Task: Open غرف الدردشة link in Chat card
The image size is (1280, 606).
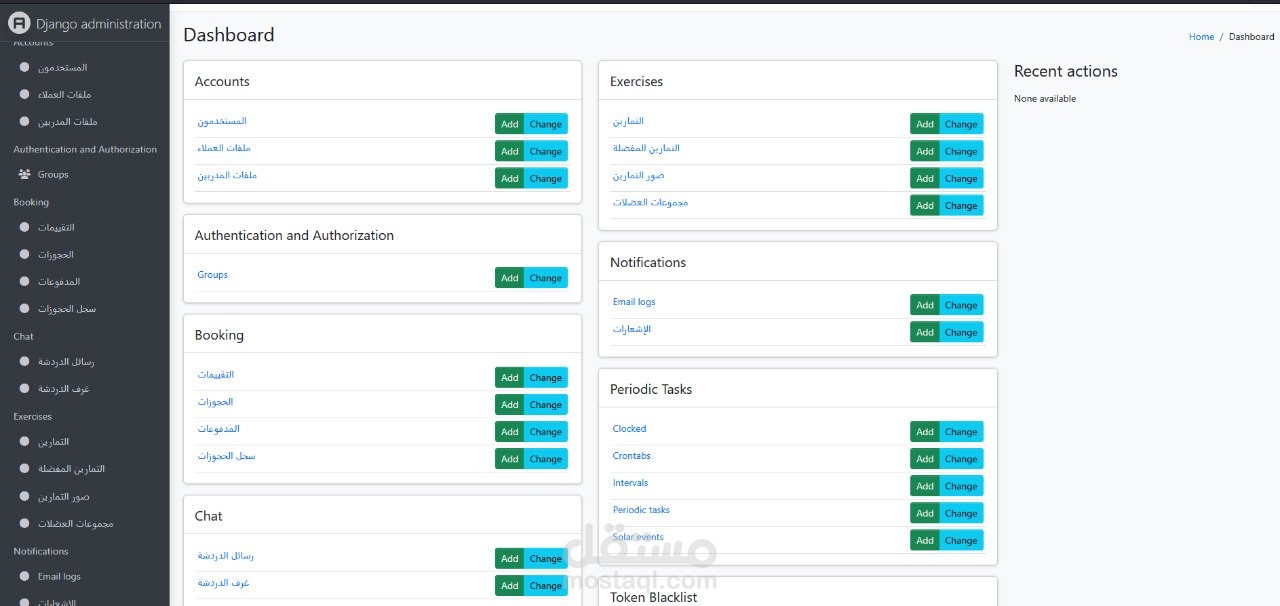Action: tap(223, 583)
